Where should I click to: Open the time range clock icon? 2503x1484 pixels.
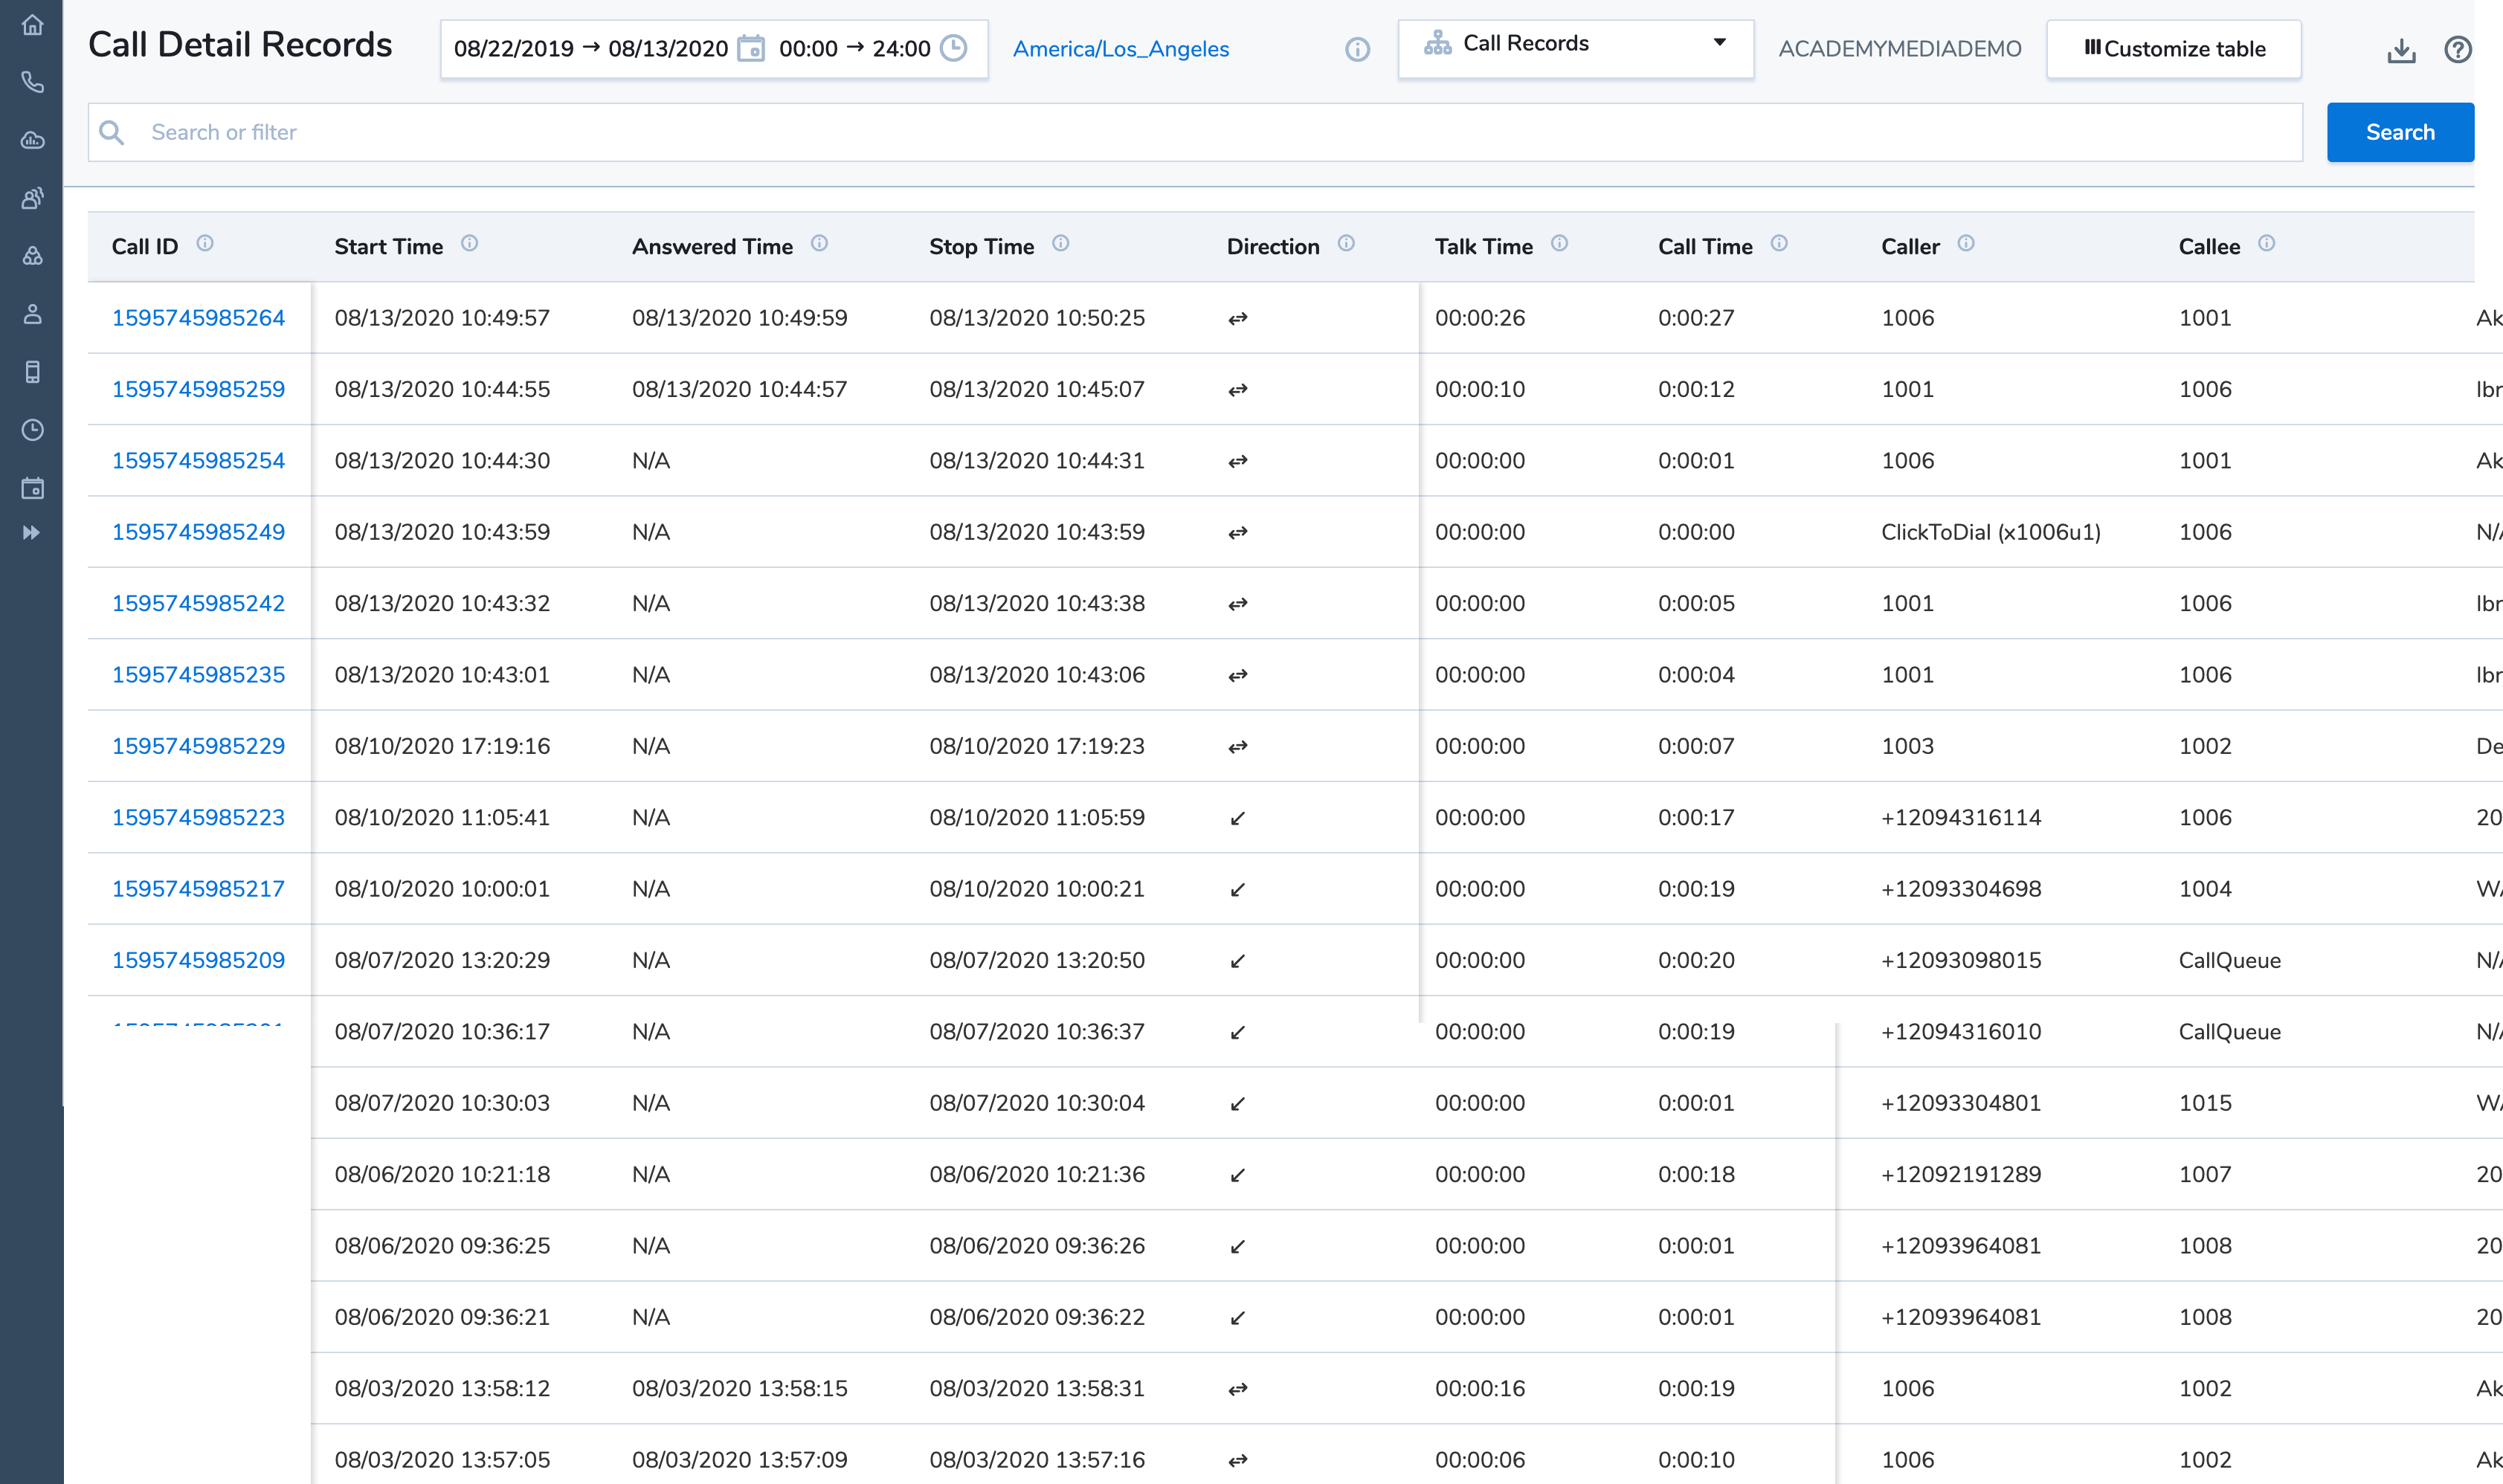pyautogui.click(x=954, y=48)
